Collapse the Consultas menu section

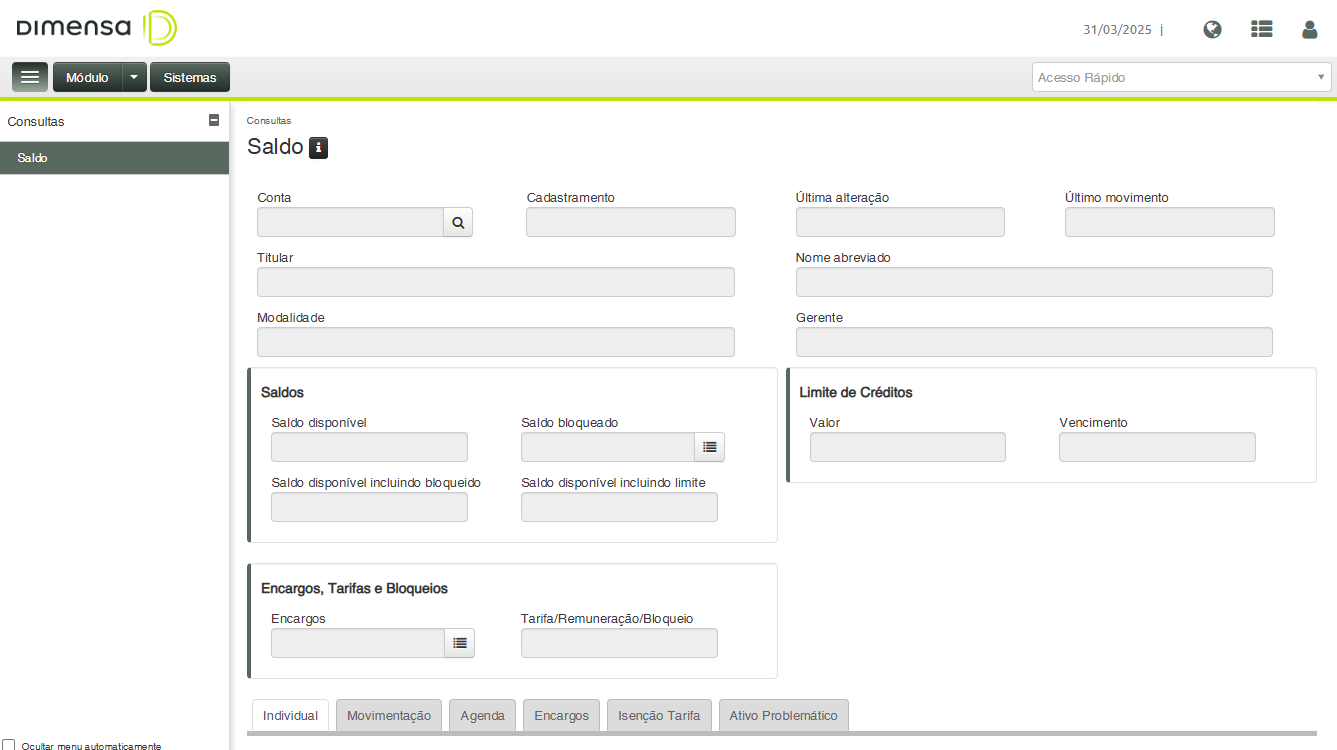[x=213, y=120]
